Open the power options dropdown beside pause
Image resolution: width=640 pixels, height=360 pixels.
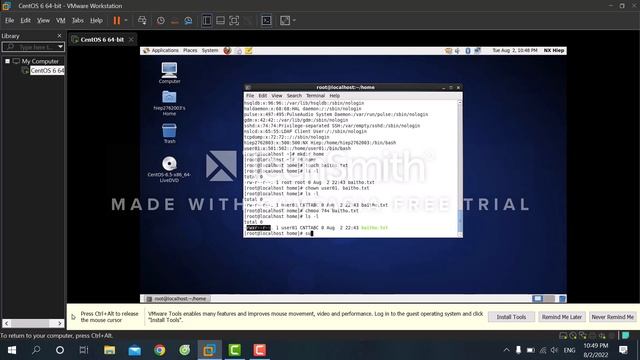coord(126,20)
